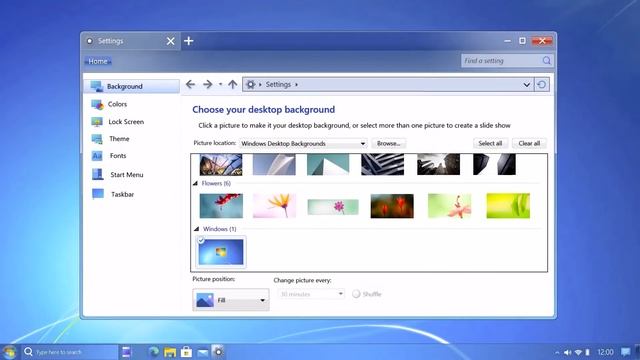Viewport: 640px width, 360px height.
Task: Select the yellow-green plant wallpaper
Action: click(x=508, y=206)
